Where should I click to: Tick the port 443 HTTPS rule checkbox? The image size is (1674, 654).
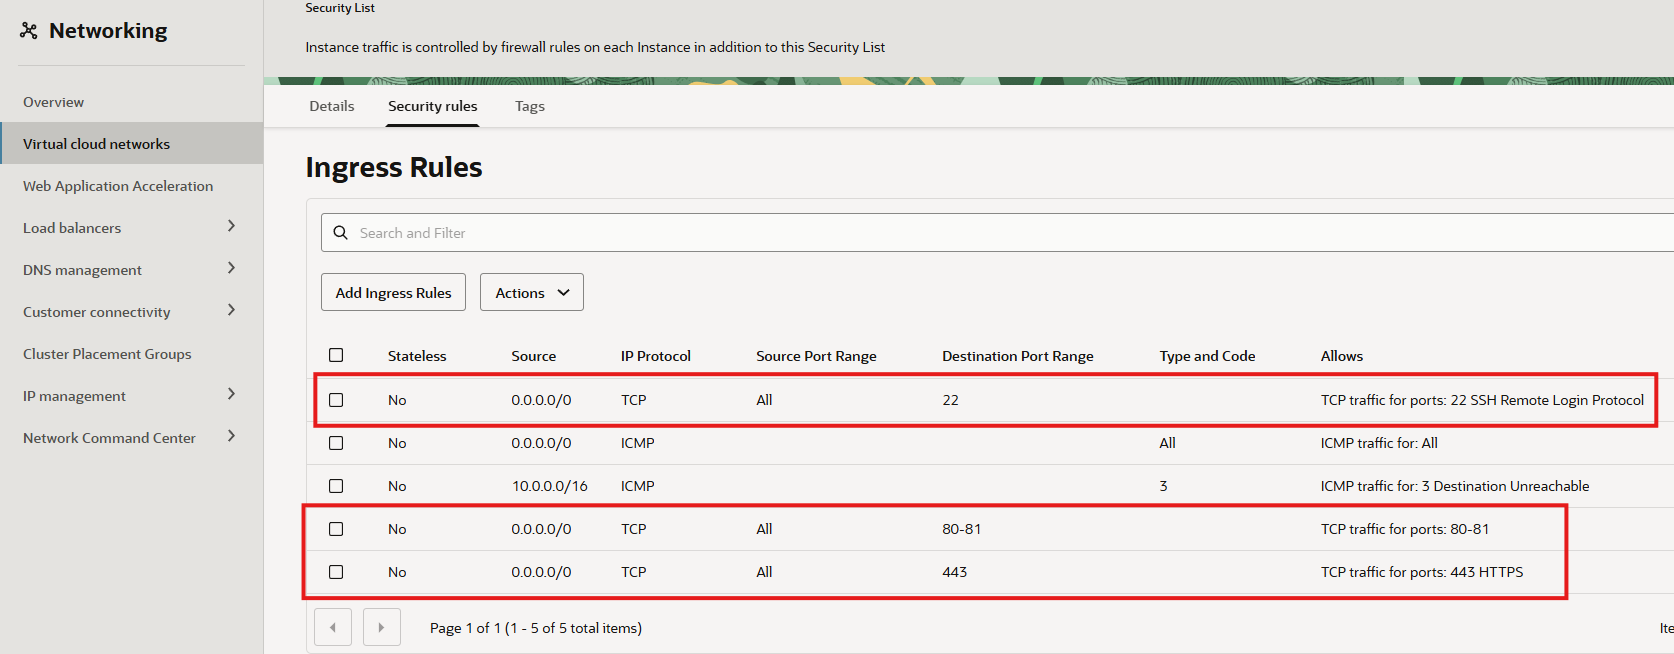coord(336,572)
